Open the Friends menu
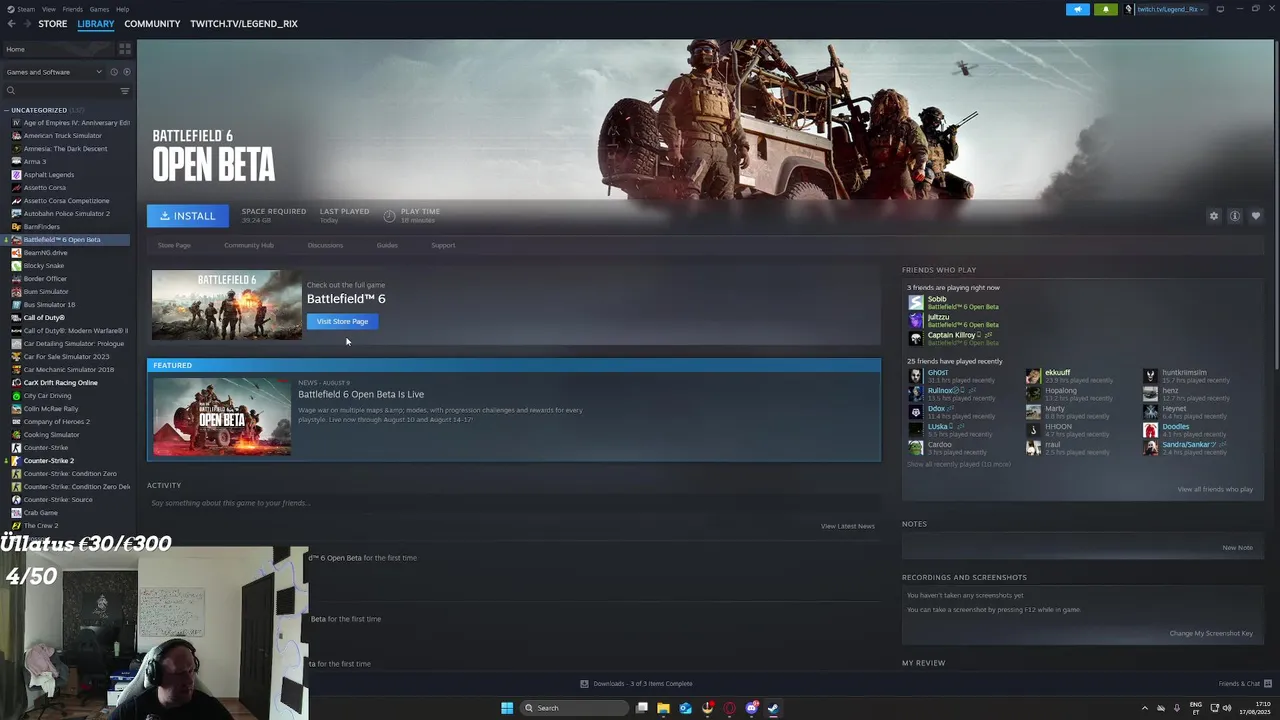Image resolution: width=1280 pixels, height=720 pixels. click(73, 9)
